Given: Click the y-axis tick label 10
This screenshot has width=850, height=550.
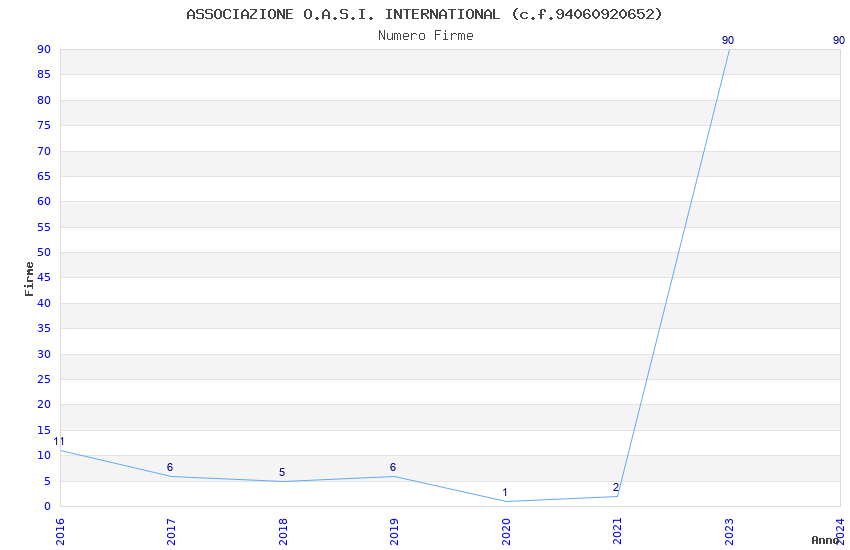Looking at the screenshot, I should (44, 456).
